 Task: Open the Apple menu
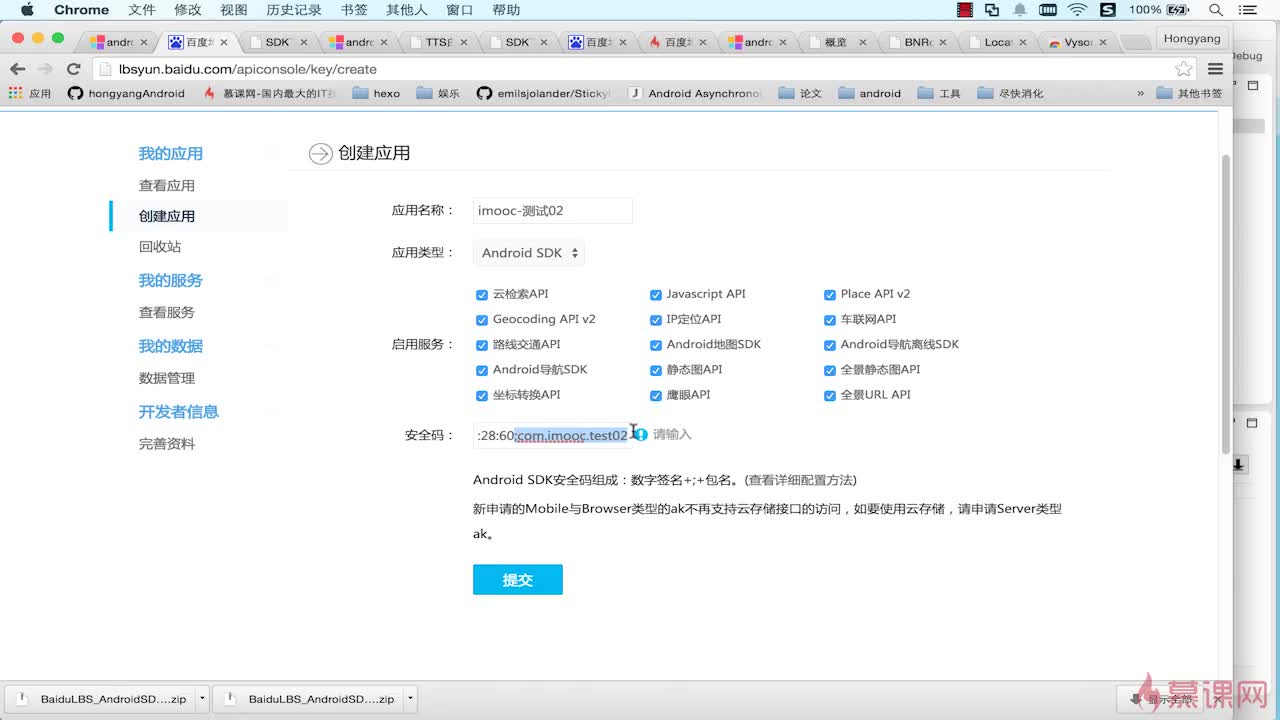click(27, 10)
